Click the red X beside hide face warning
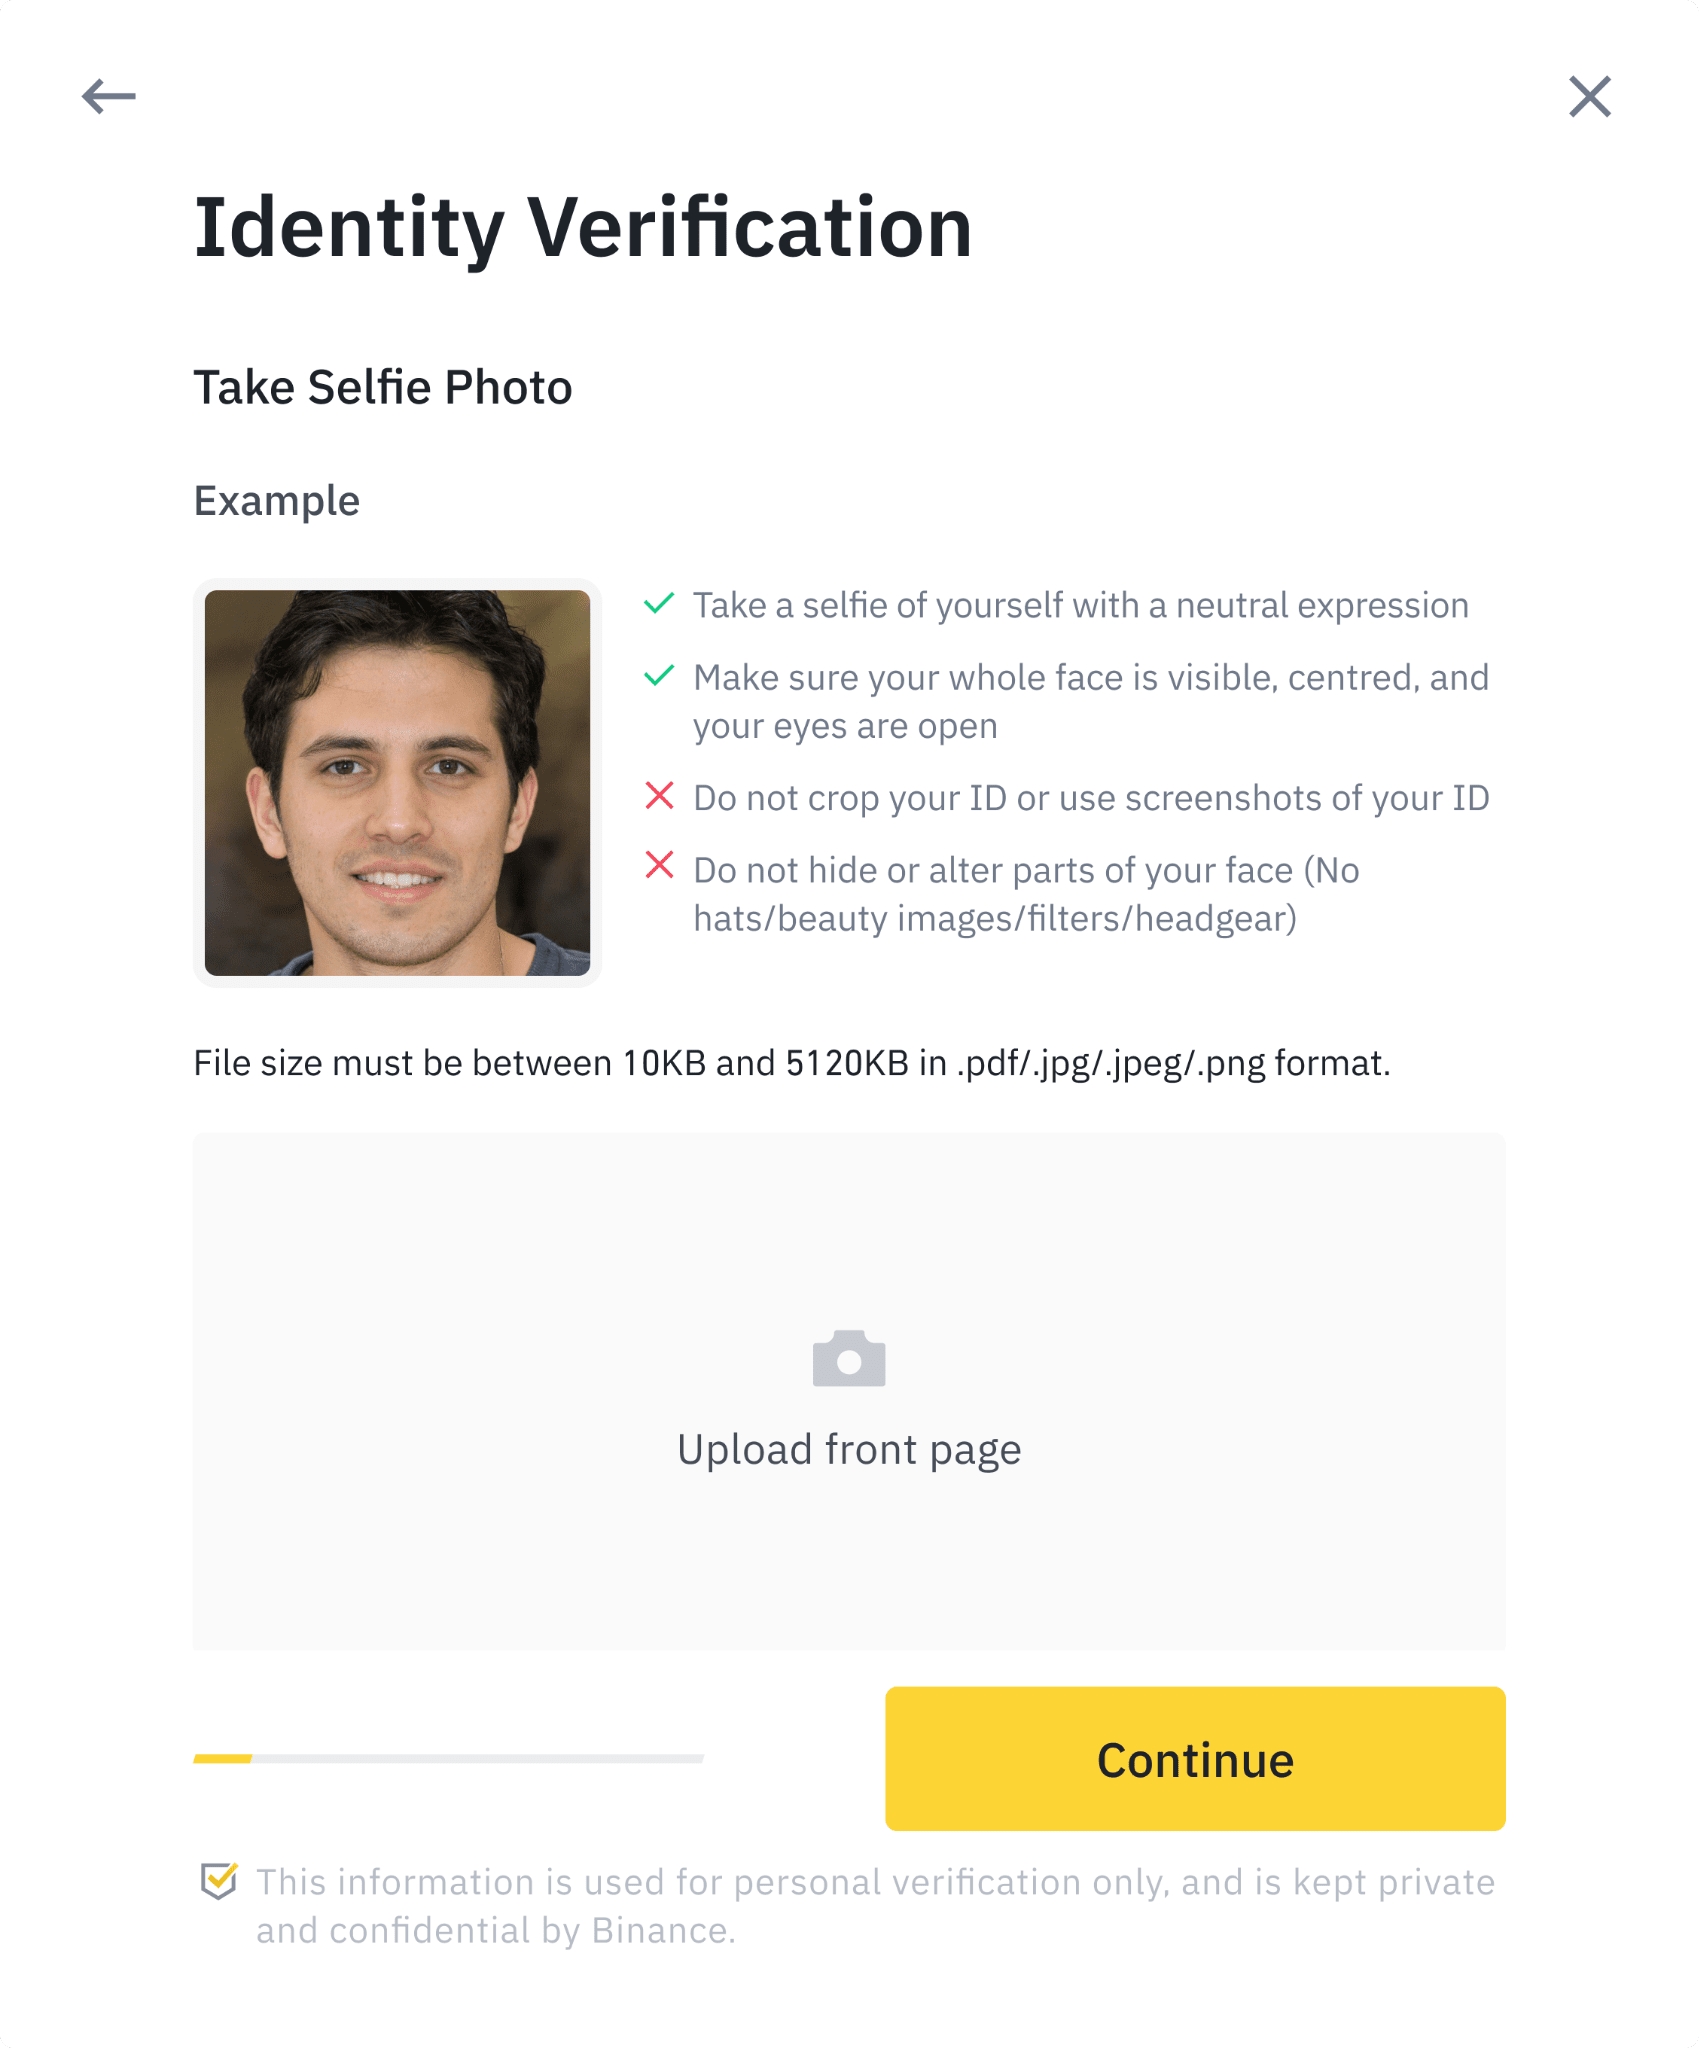Viewport: 1699px width, 2048px height. pyautogui.click(x=659, y=866)
